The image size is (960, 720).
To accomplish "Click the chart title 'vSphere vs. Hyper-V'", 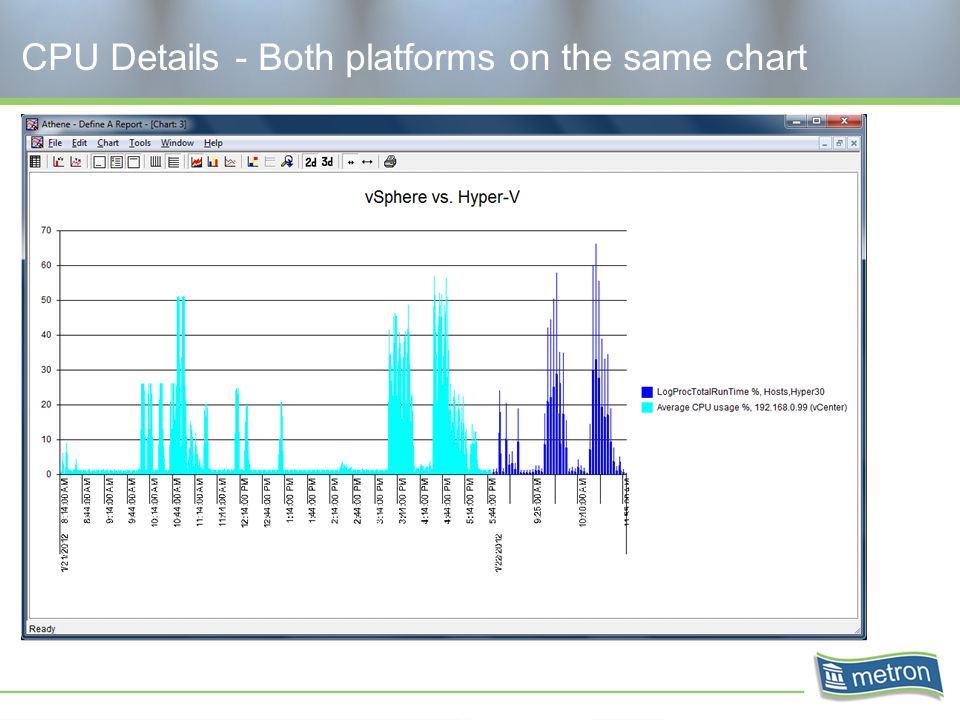I will 442,197.
